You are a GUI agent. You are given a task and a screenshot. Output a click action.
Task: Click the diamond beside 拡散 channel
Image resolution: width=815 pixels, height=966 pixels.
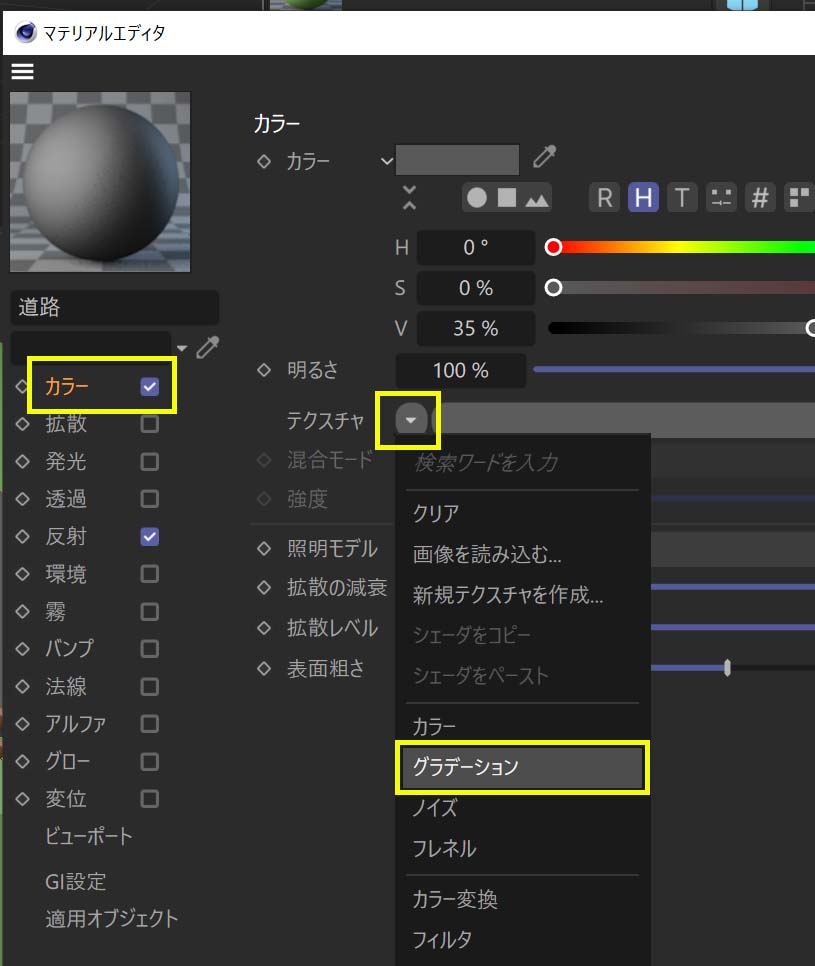click(x=22, y=424)
